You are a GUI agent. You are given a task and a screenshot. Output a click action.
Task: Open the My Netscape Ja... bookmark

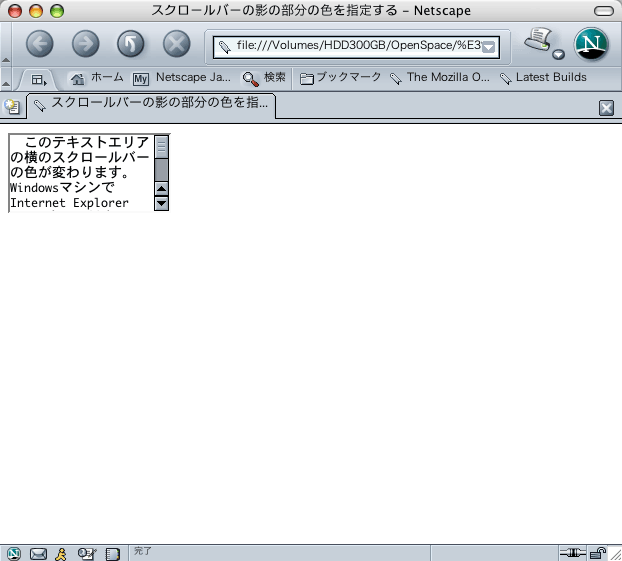tap(181, 78)
